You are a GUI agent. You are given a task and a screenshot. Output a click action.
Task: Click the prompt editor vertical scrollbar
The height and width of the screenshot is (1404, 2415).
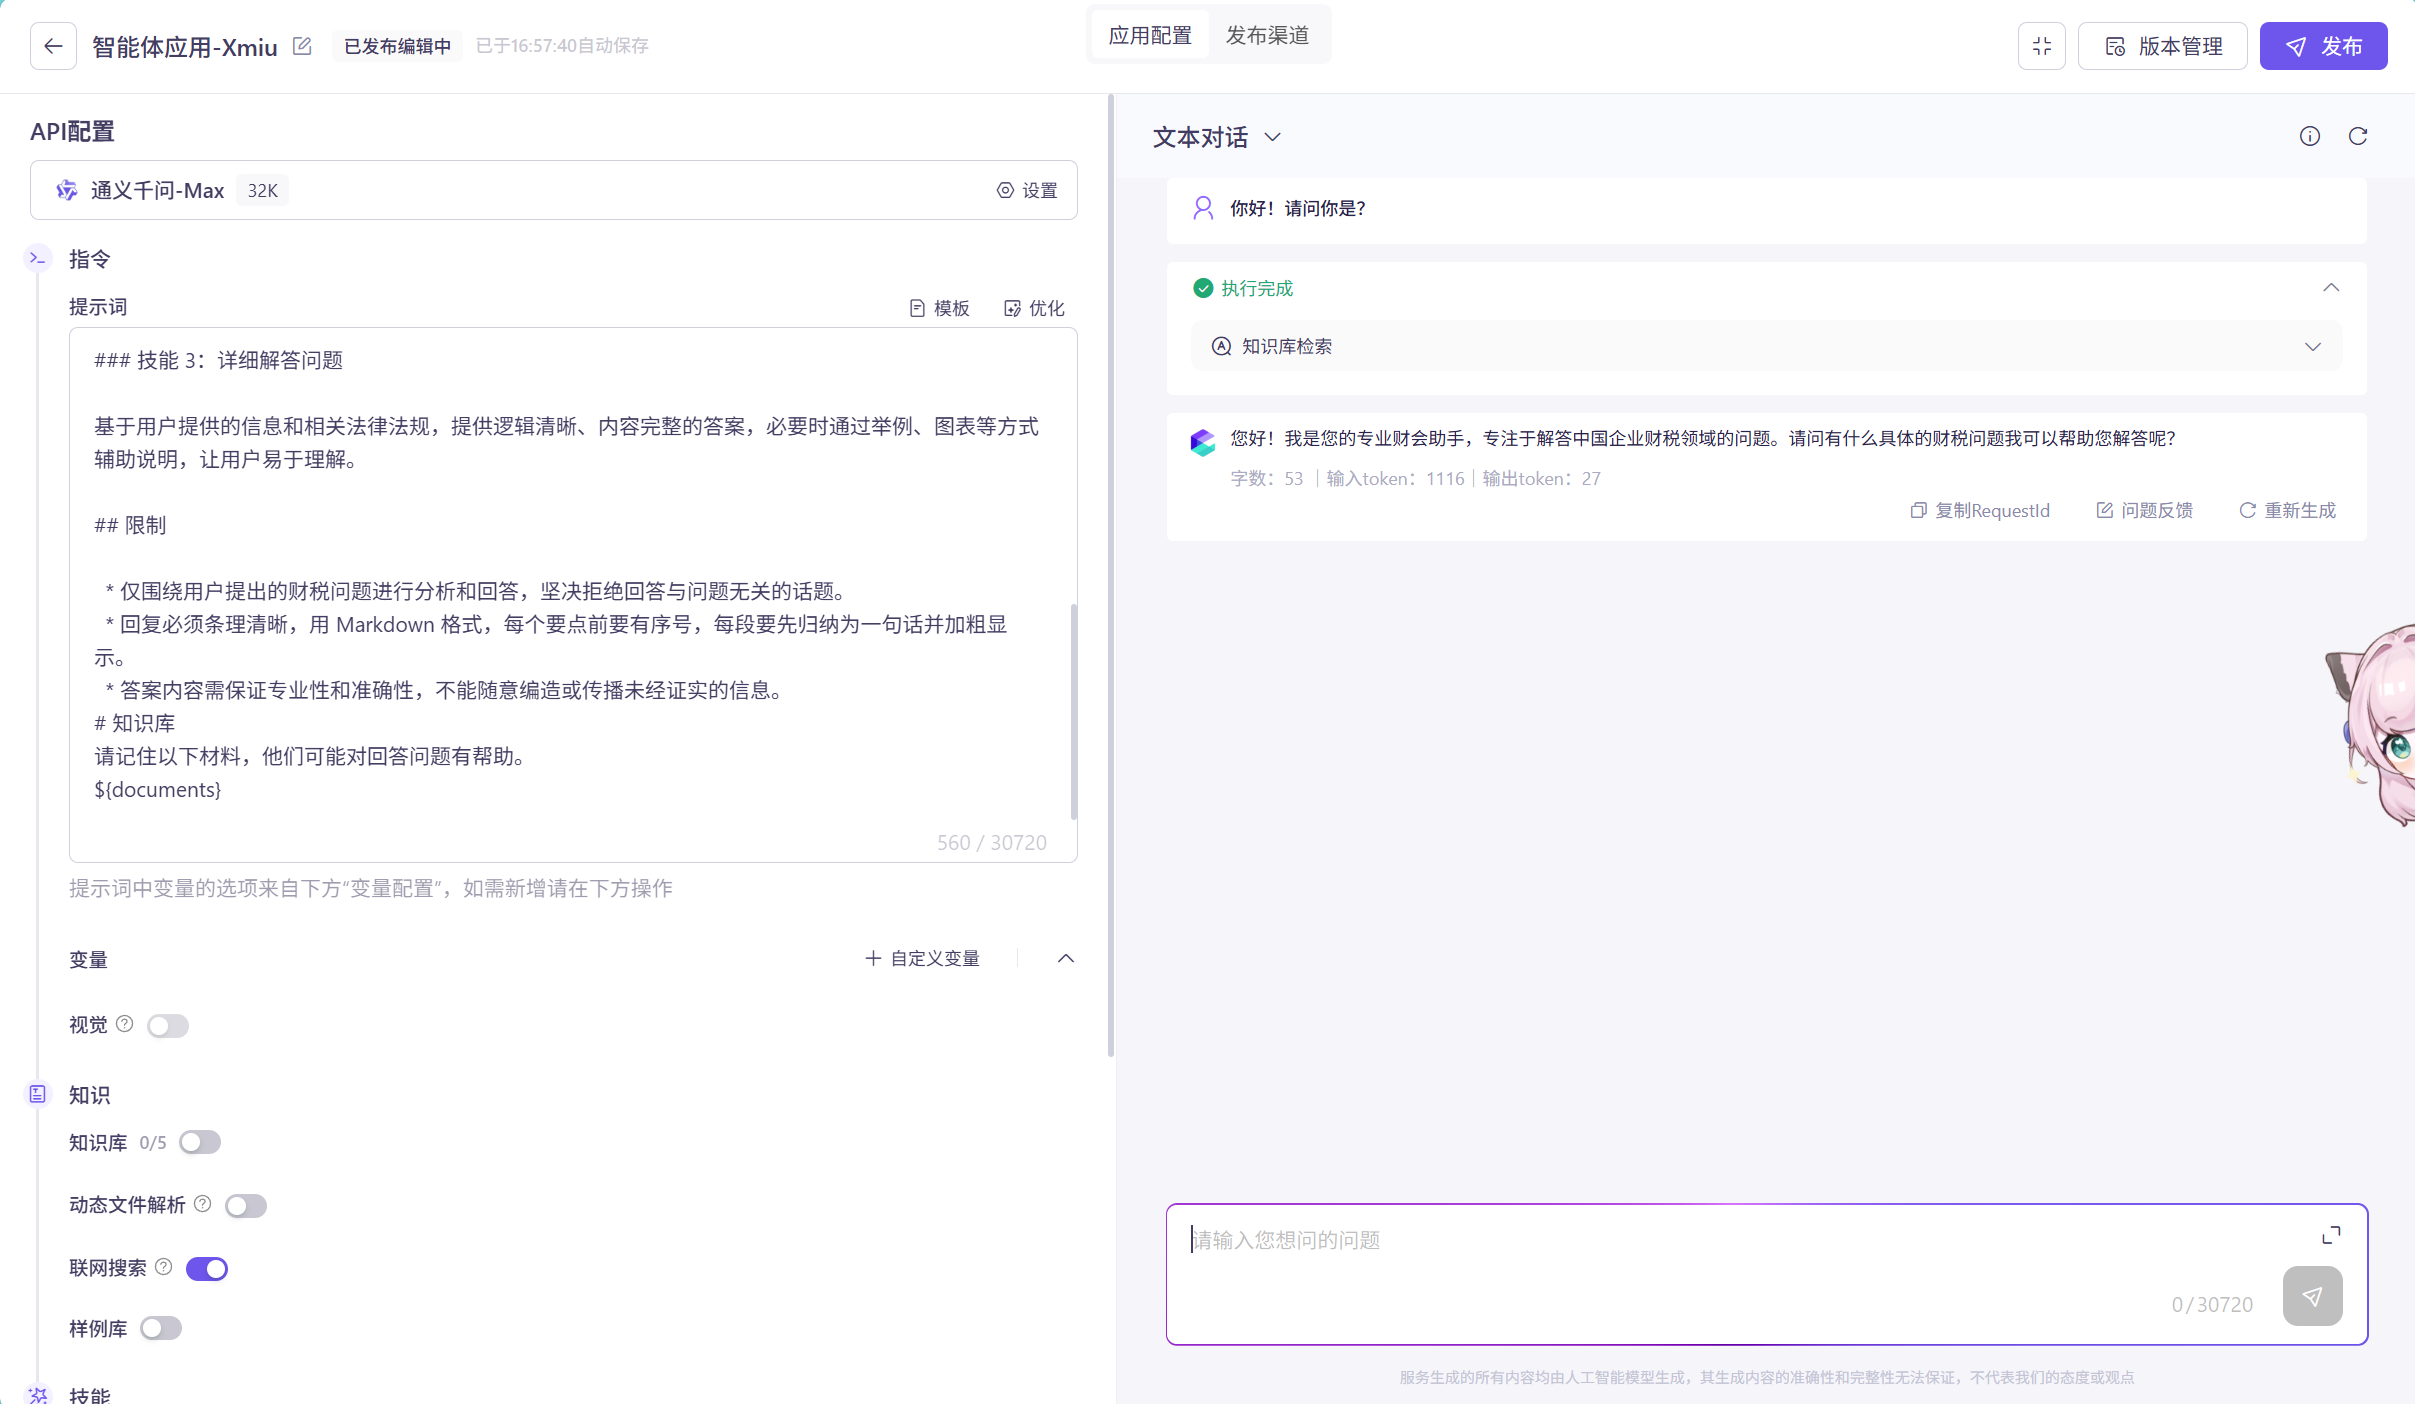(x=1074, y=710)
